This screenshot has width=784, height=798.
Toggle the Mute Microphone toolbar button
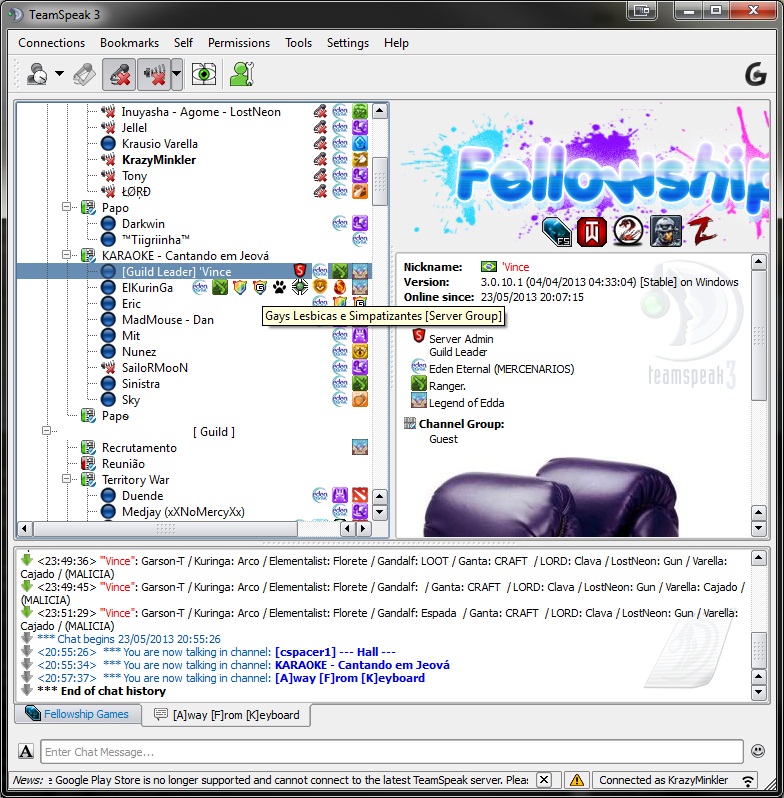[x=119, y=74]
